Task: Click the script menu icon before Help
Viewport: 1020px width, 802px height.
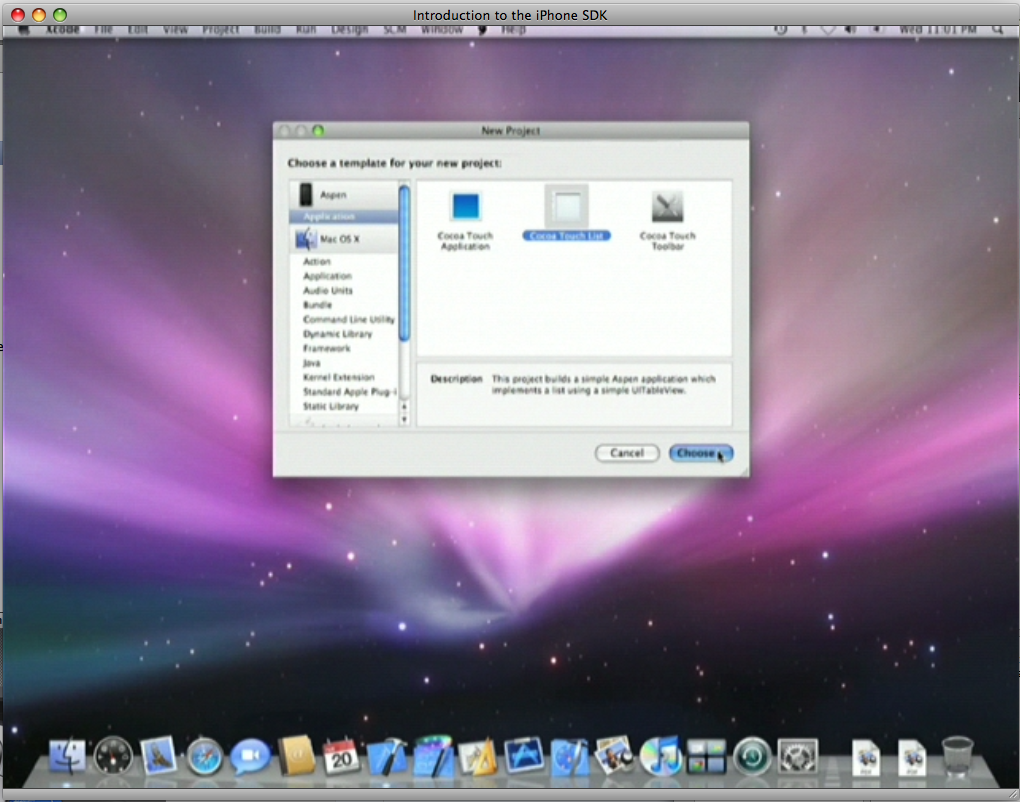Action: [x=483, y=30]
